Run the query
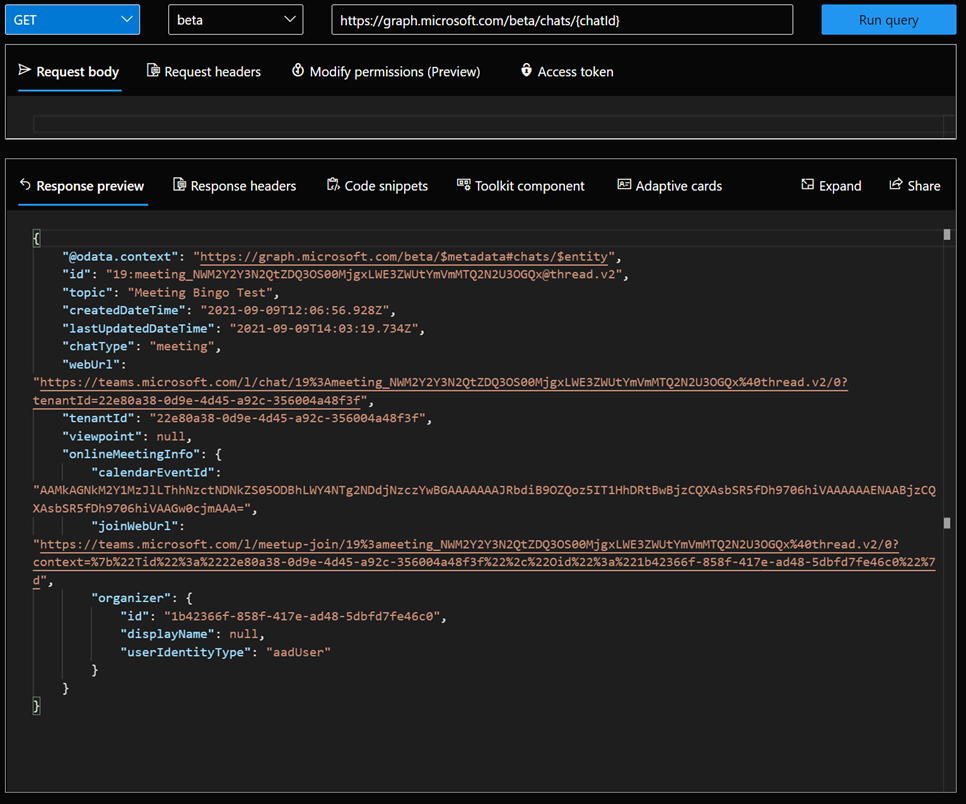 coord(888,20)
